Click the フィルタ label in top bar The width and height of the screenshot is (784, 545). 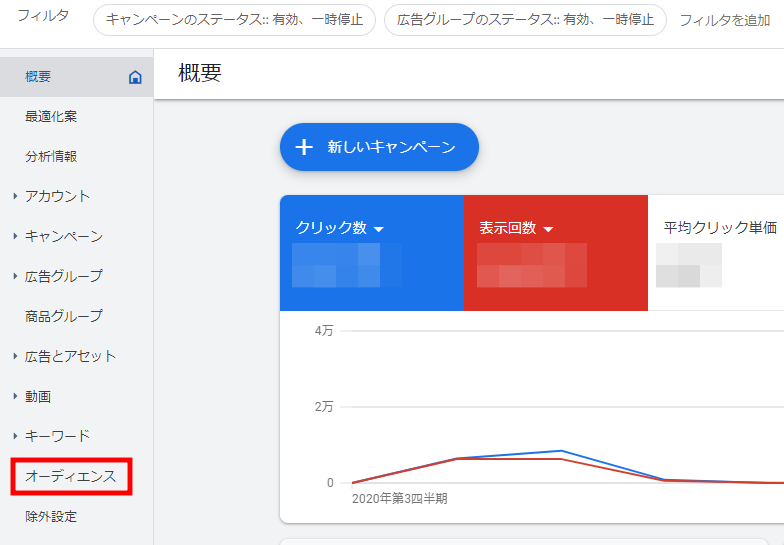pyautogui.click(x=43, y=16)
